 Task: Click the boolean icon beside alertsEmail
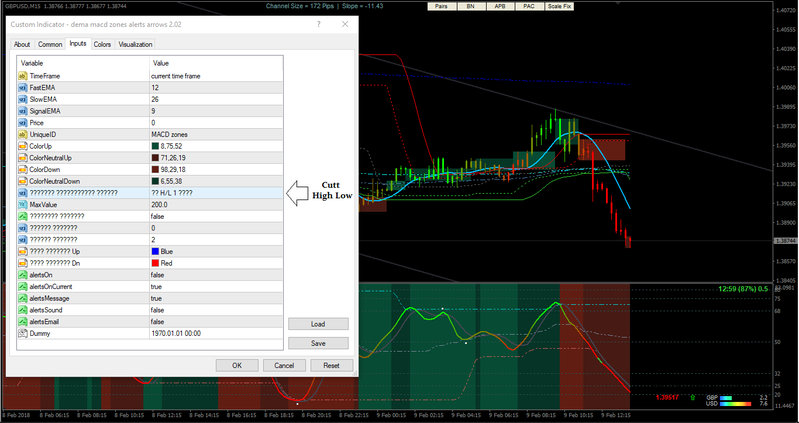22,322
